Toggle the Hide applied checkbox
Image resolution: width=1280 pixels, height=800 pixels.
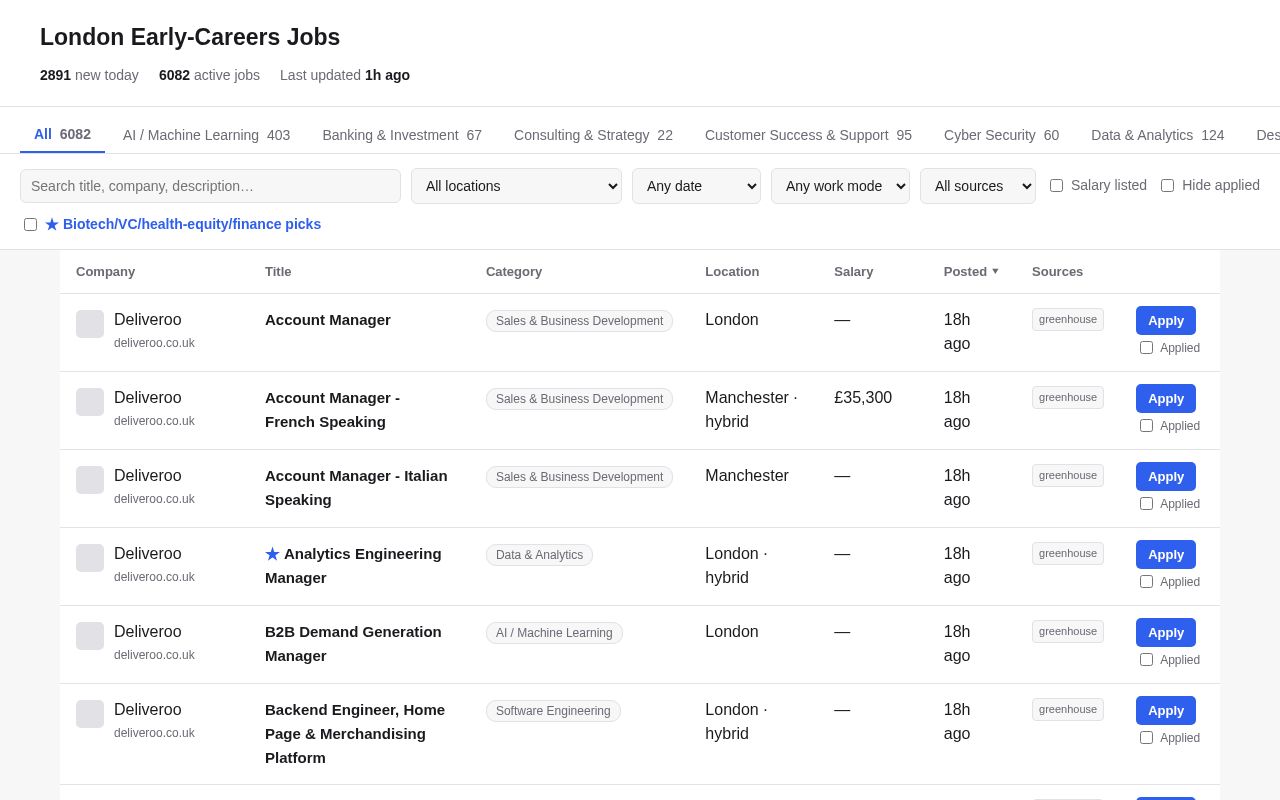[x=1167, y=185]
